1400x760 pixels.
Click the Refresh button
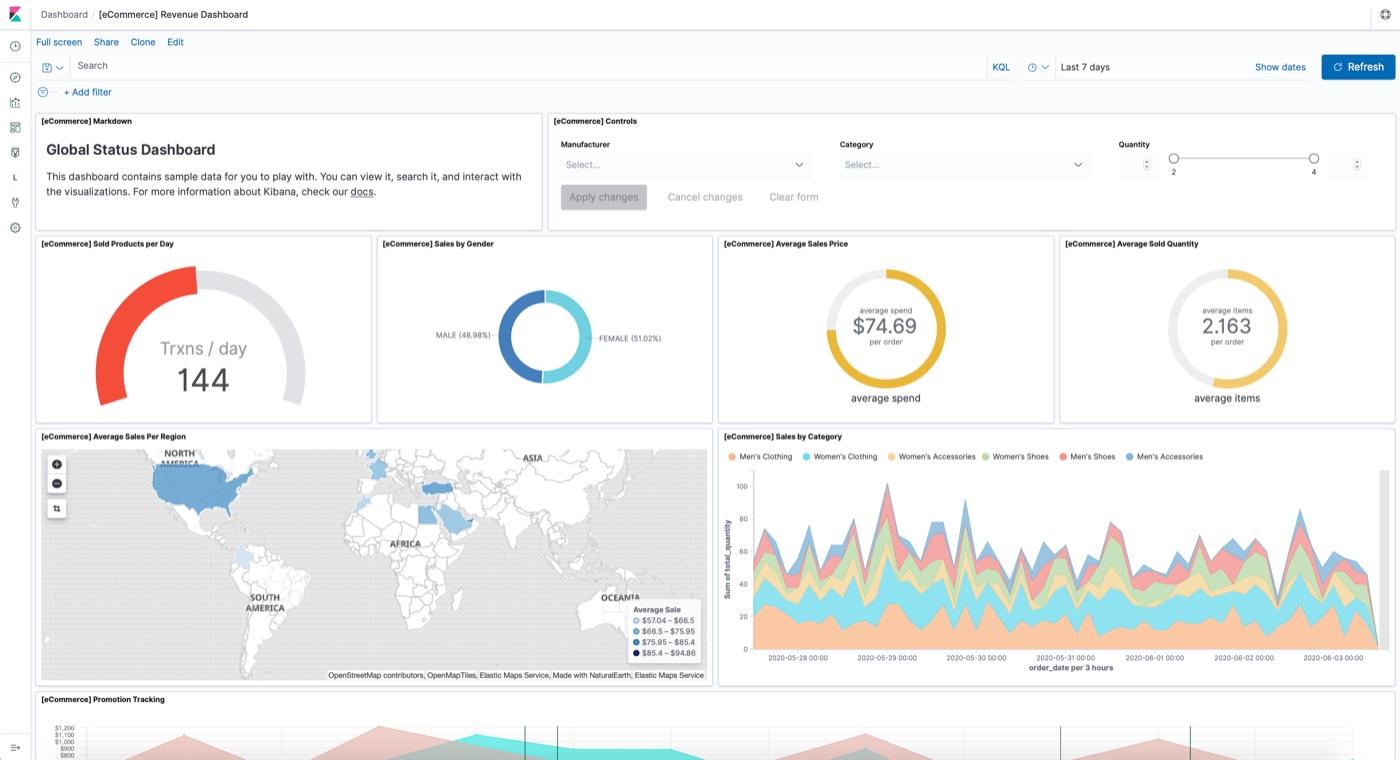click(x=1358, y=67)
